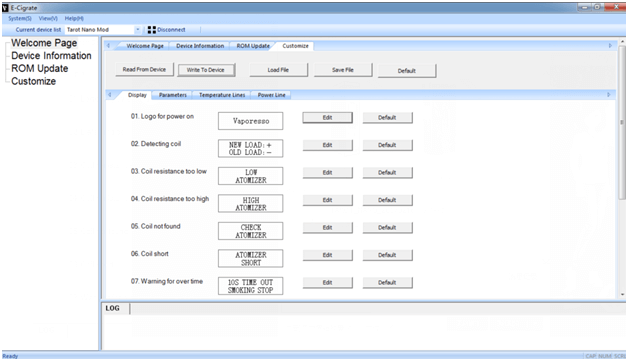Edit the Coil not found message

(328, 228)
